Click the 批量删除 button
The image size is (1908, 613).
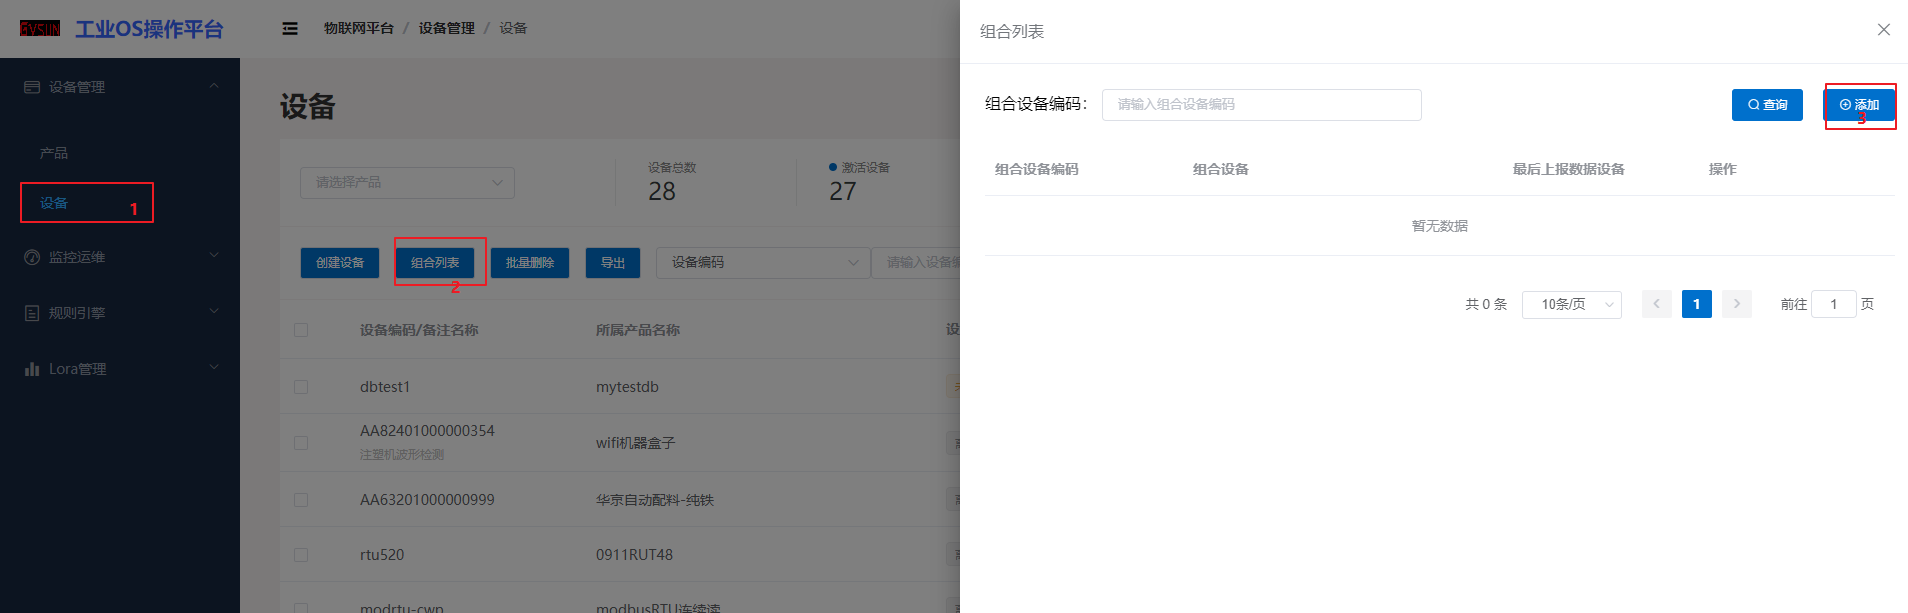(x=530, y=263)
